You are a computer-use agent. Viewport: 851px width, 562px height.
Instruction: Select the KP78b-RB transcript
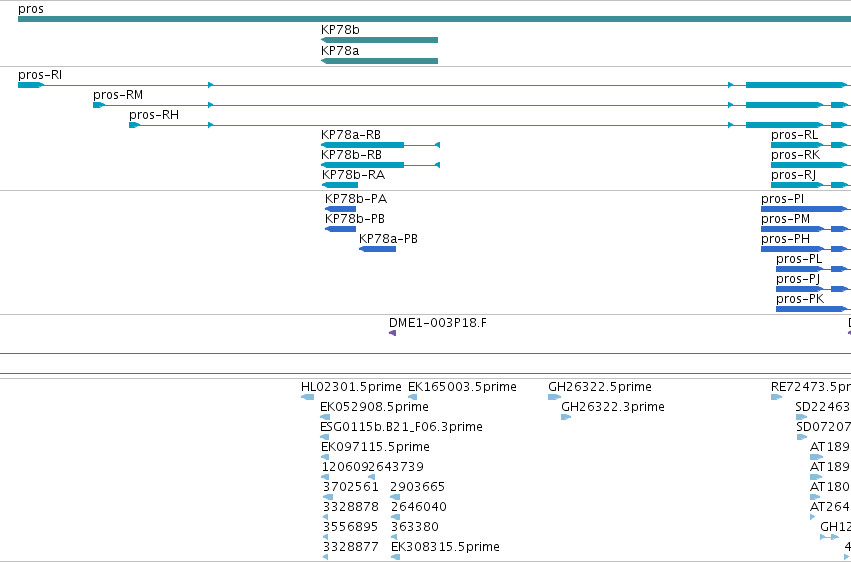coord(380,165)
